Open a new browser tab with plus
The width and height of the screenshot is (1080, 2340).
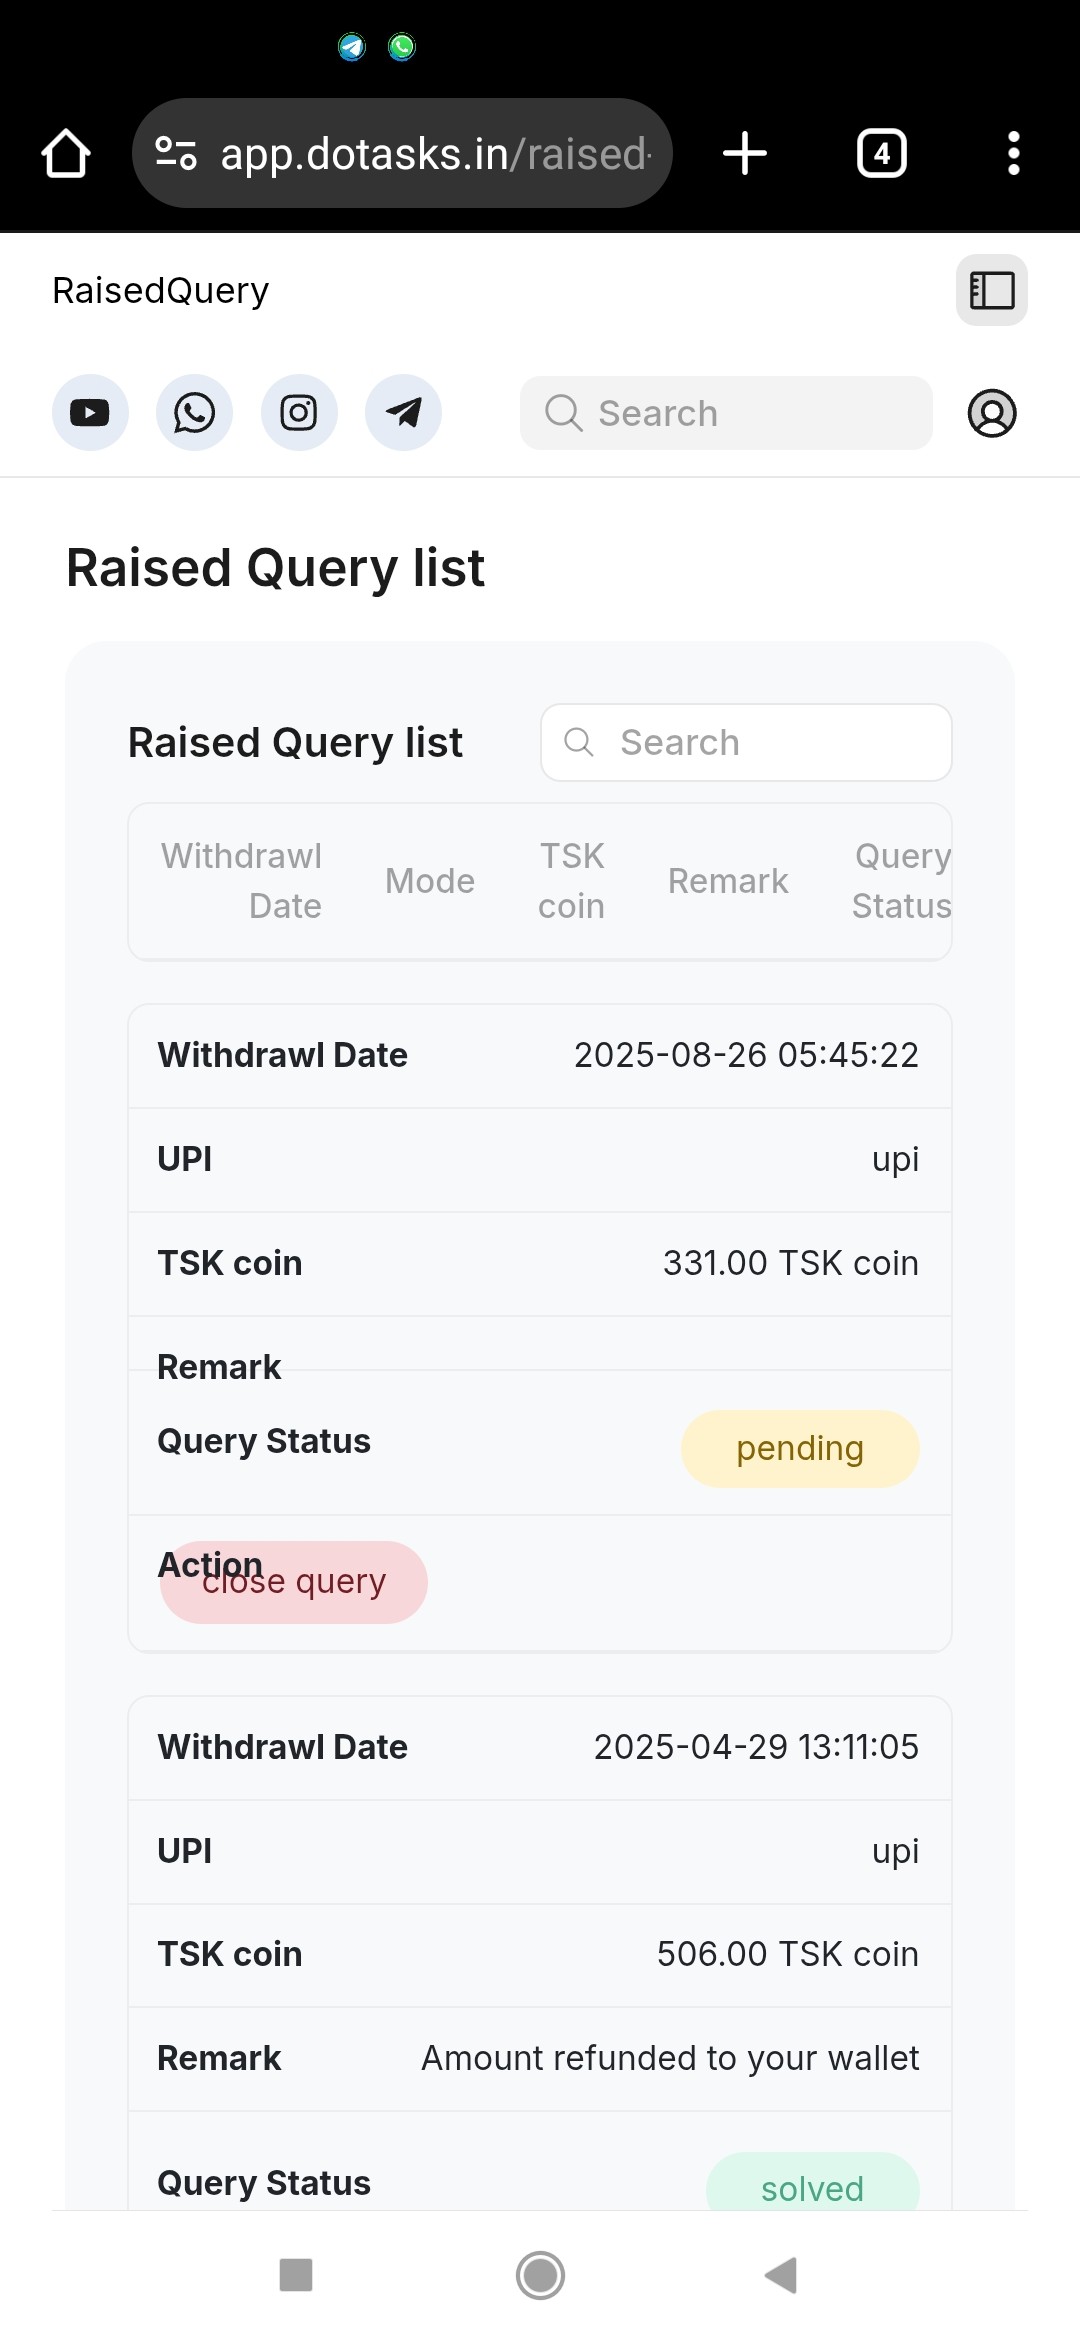[x=745, y=154]
